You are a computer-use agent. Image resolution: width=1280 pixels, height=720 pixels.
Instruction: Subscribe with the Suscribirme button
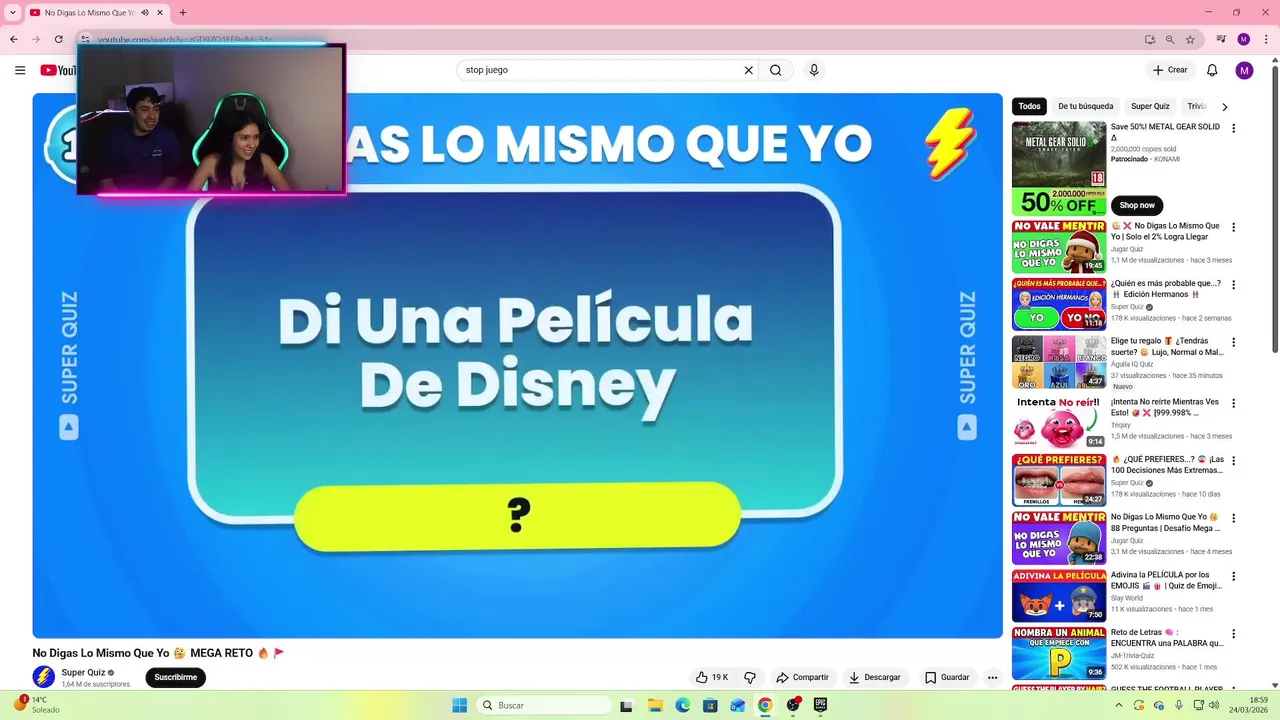(x=175, y=677)
